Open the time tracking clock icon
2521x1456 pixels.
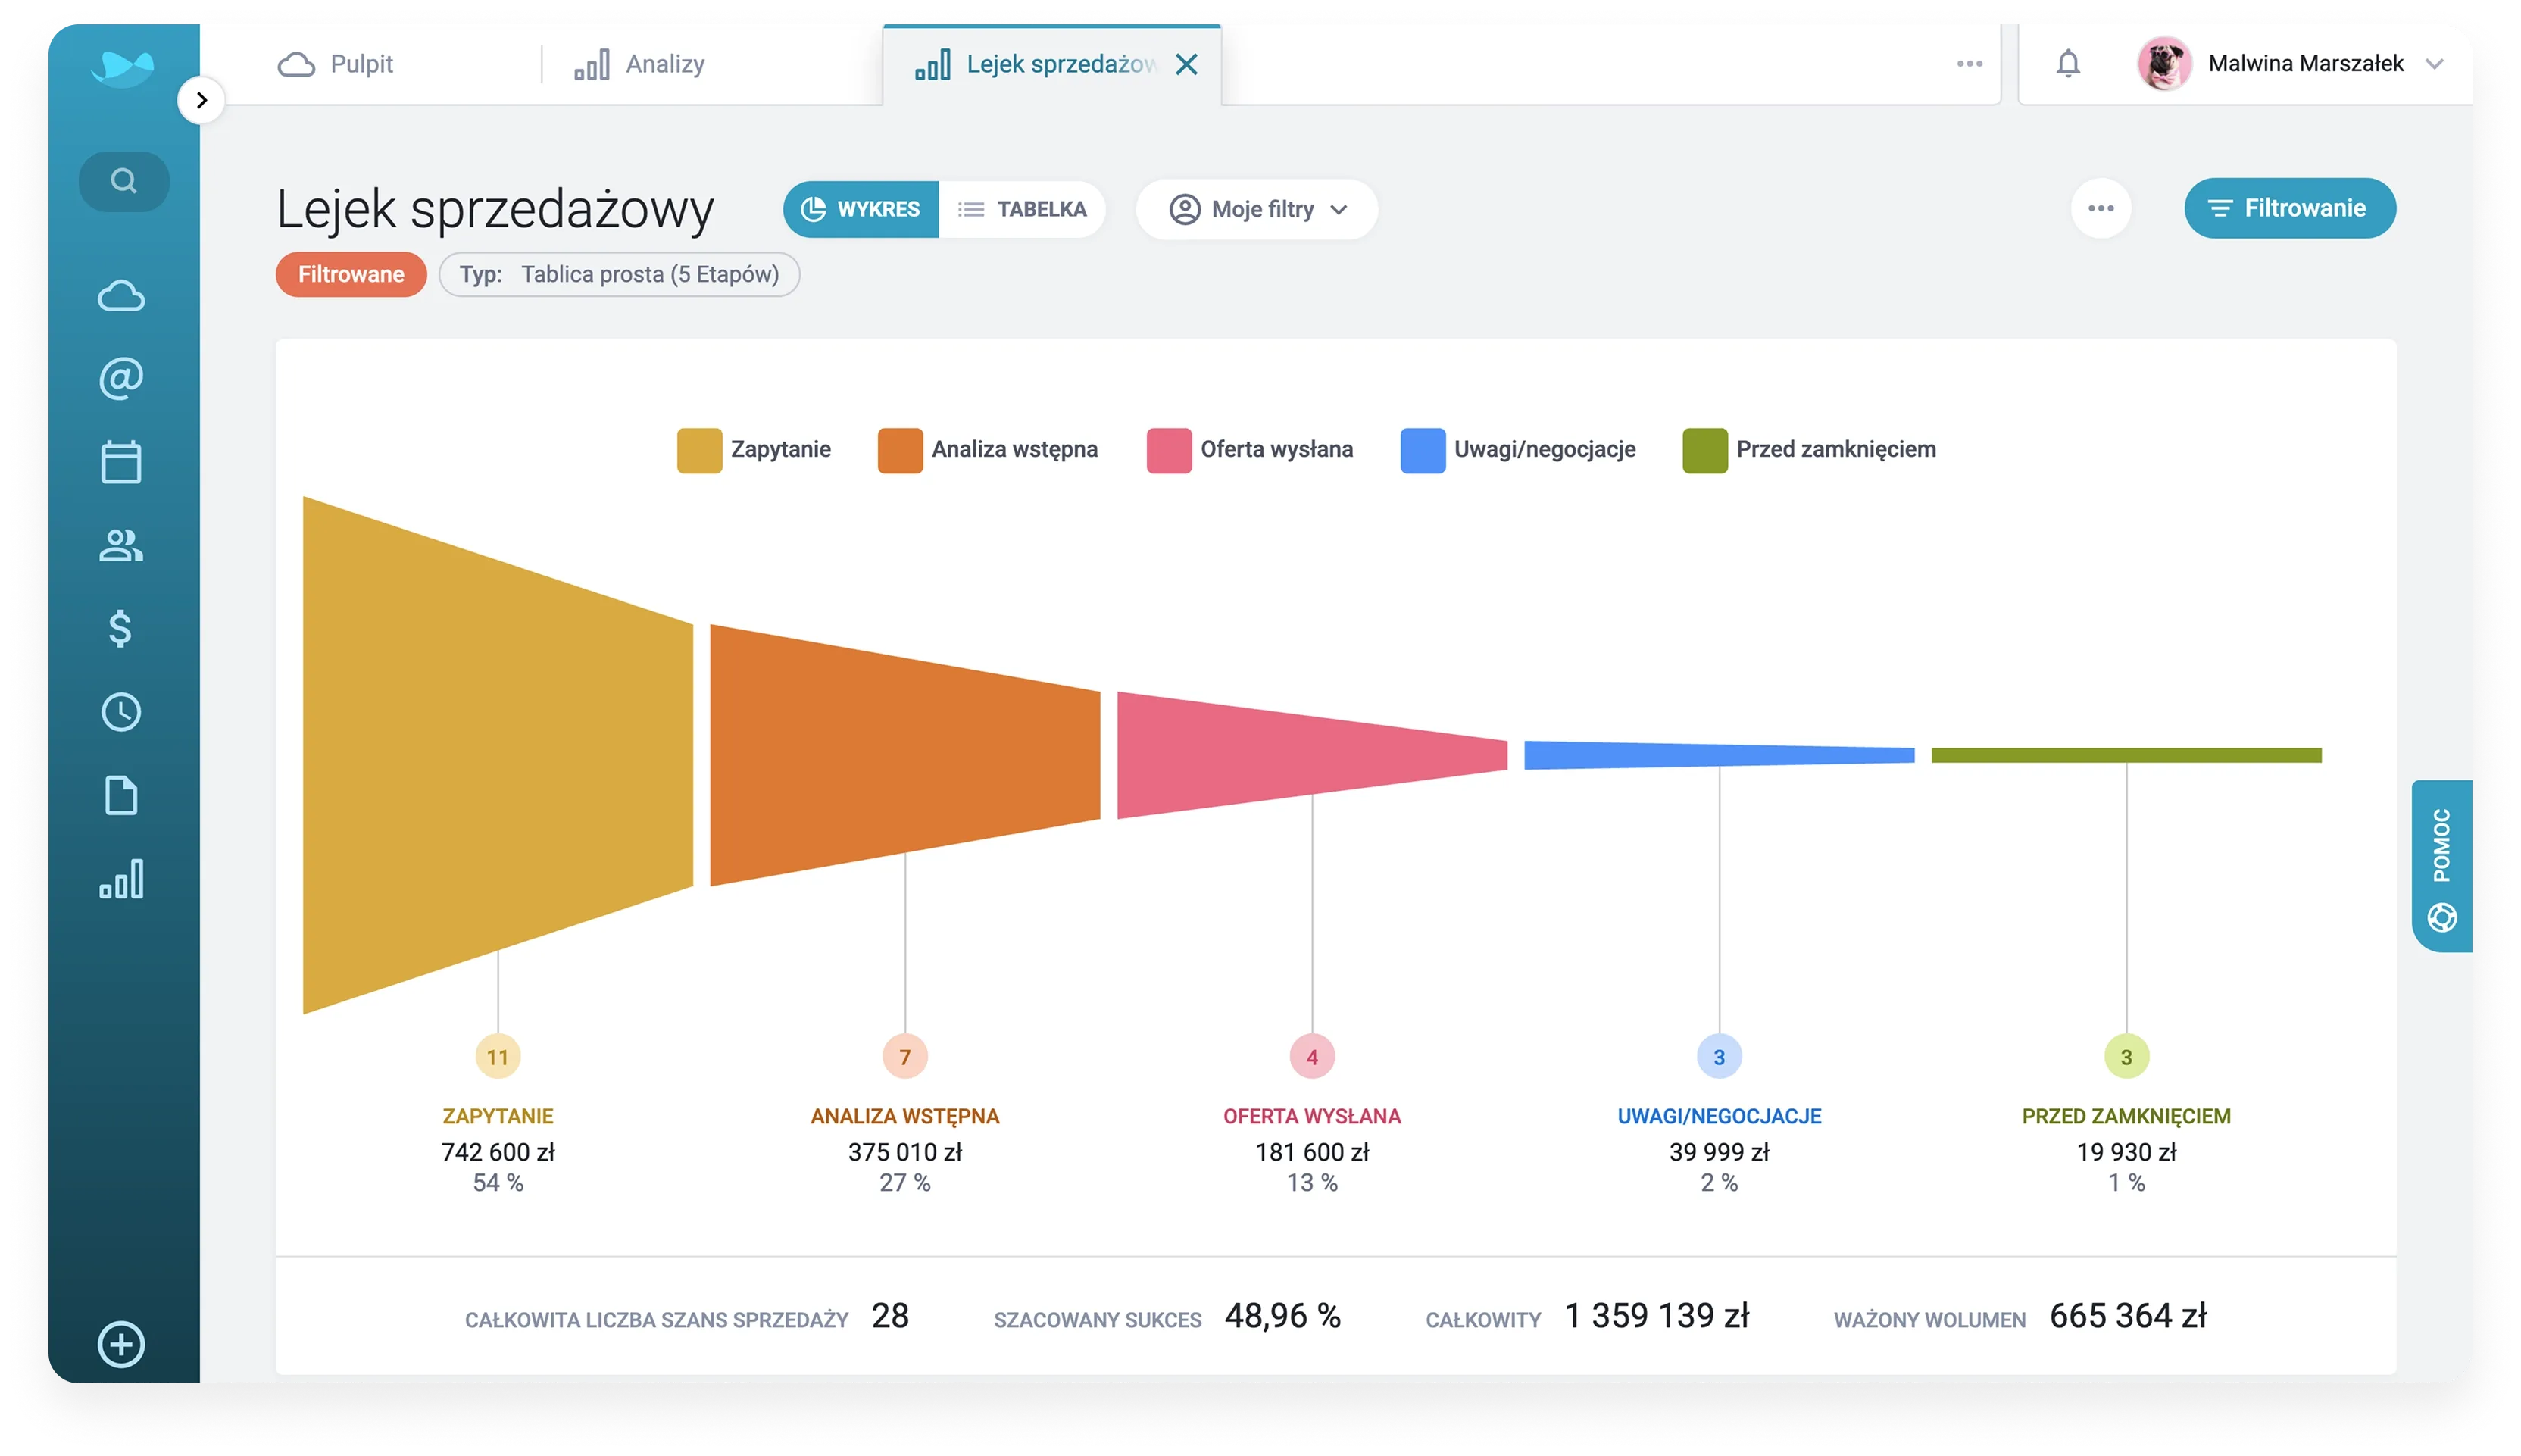(x=120, y=713)
